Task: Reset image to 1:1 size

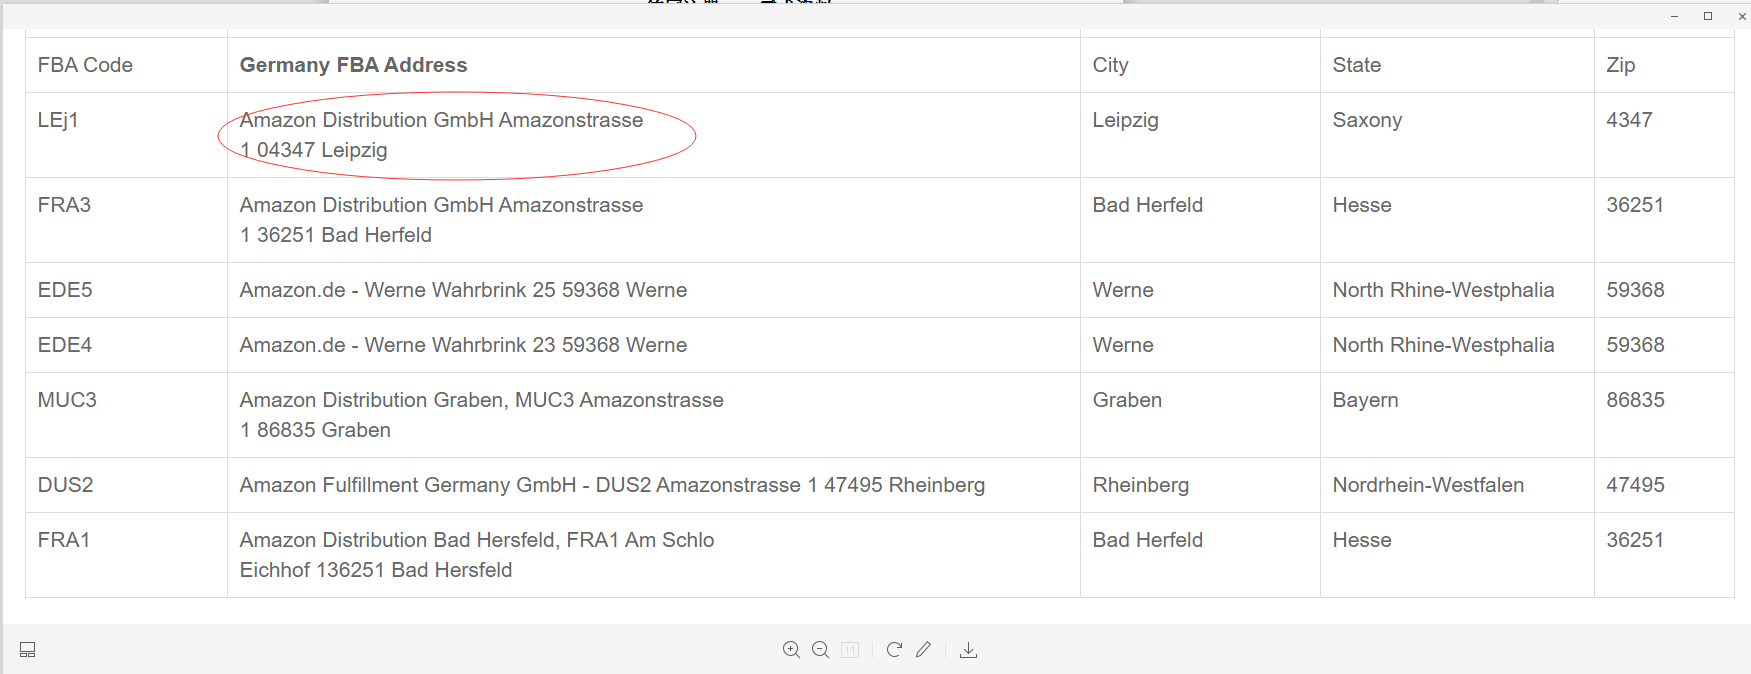Action: point(850,650)
